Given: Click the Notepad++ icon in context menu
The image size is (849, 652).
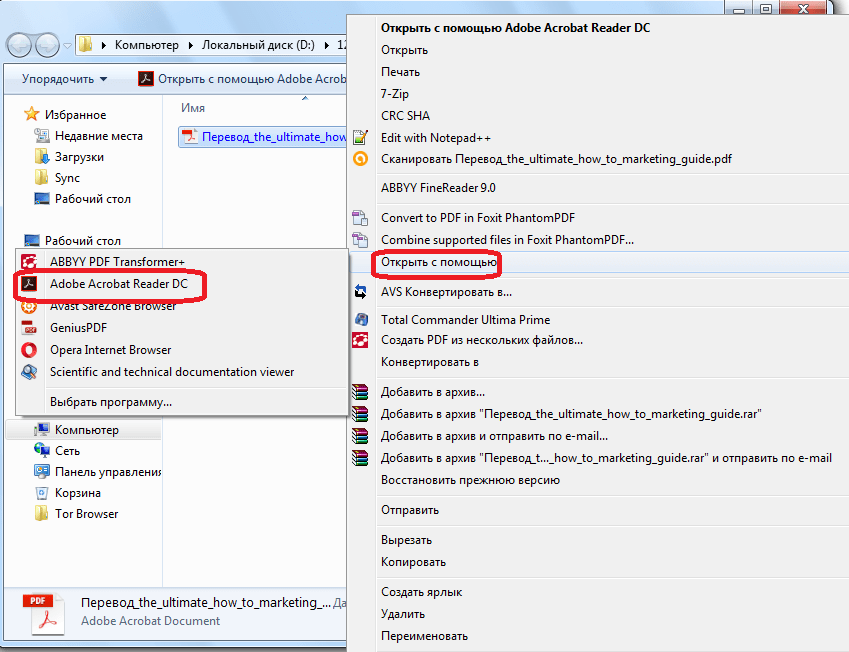Looking at the screenshot, I should click(361, 138).
